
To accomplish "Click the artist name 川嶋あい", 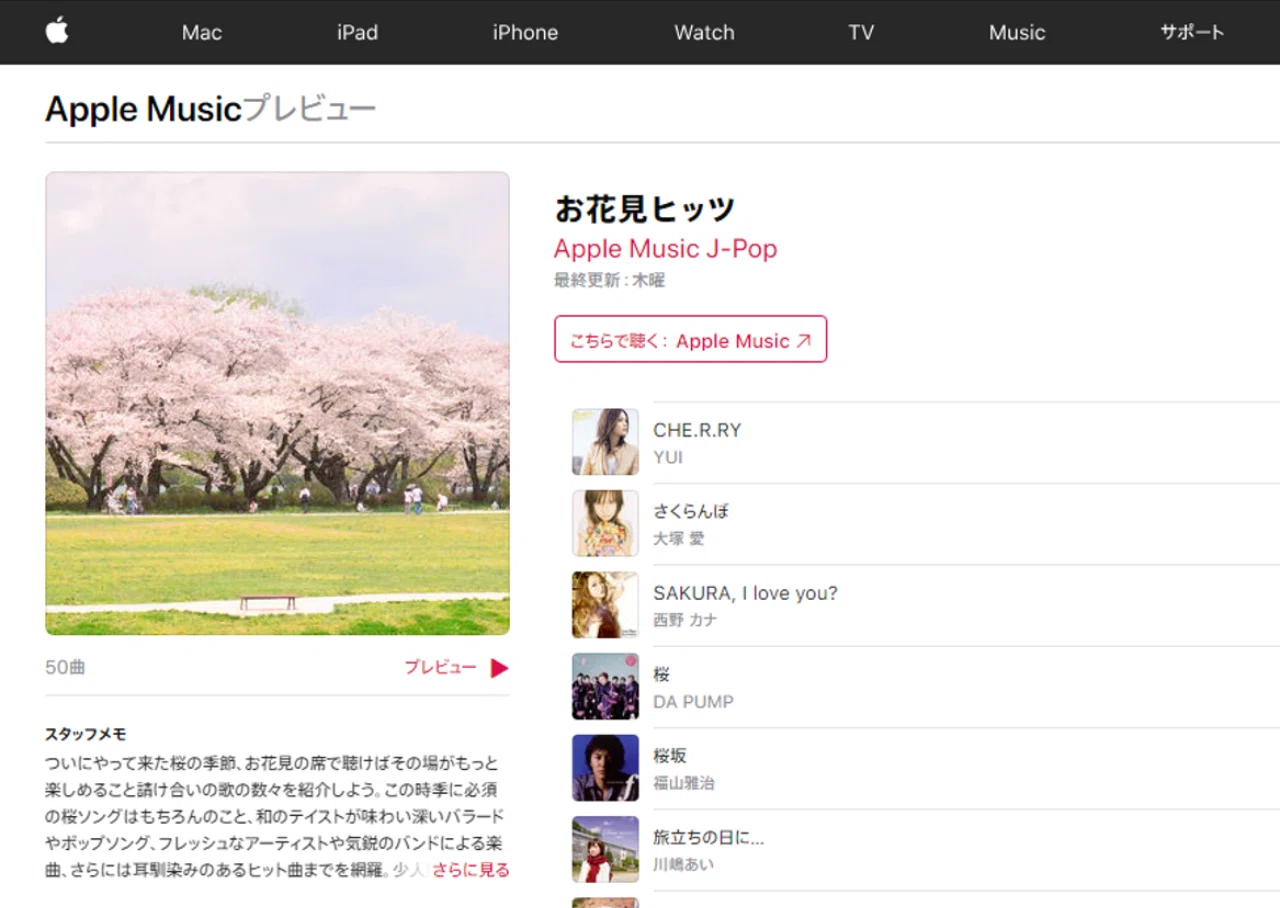I will pos(684,865).
